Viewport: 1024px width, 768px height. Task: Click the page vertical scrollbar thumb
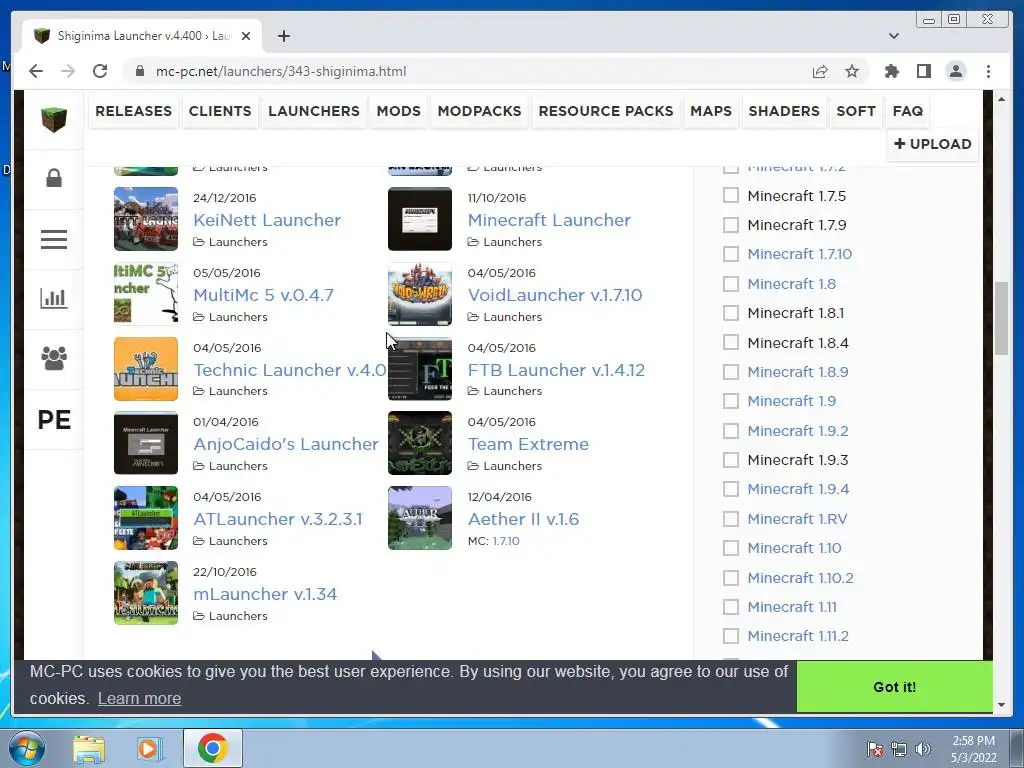pyautogui.click(x=1001, y=319)
